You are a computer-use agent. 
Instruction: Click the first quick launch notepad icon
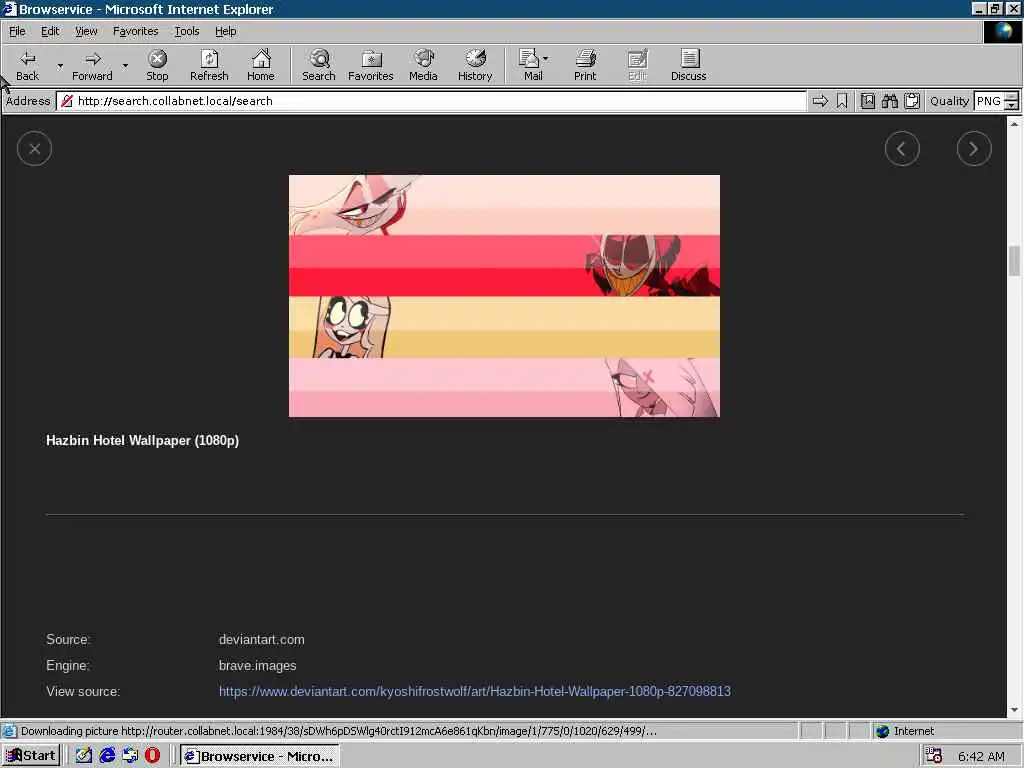(84, 756)
